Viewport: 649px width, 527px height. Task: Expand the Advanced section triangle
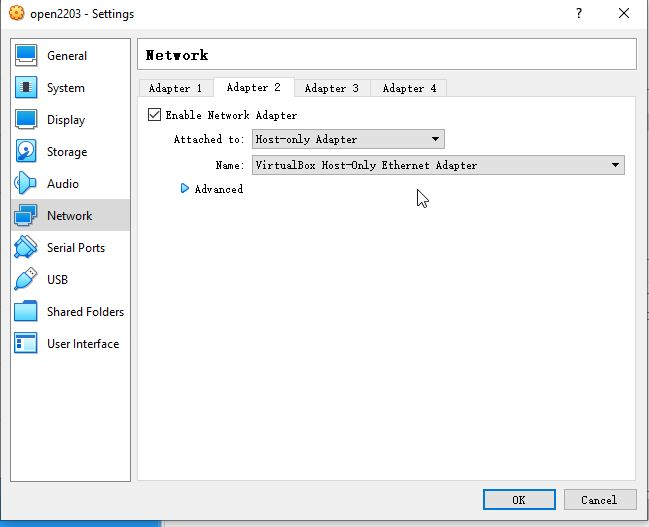185,188
